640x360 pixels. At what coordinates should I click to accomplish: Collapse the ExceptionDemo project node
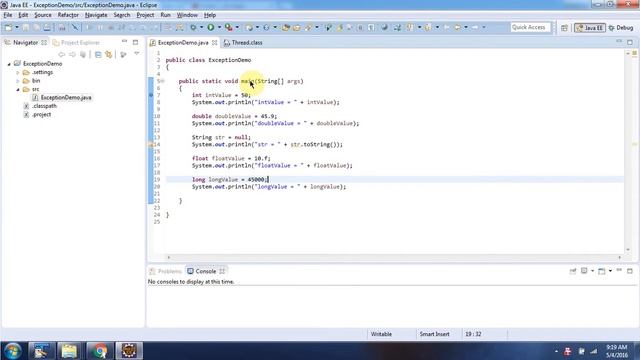point(9,64)
